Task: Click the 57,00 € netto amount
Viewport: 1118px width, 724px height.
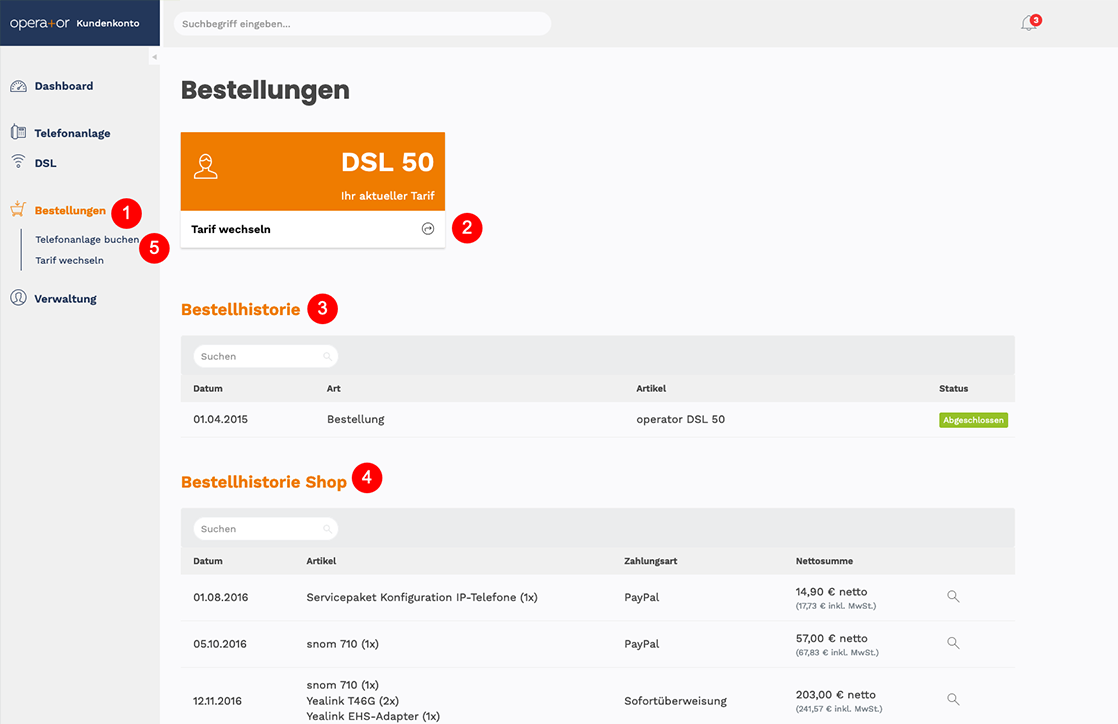Action: coord(831,638)
